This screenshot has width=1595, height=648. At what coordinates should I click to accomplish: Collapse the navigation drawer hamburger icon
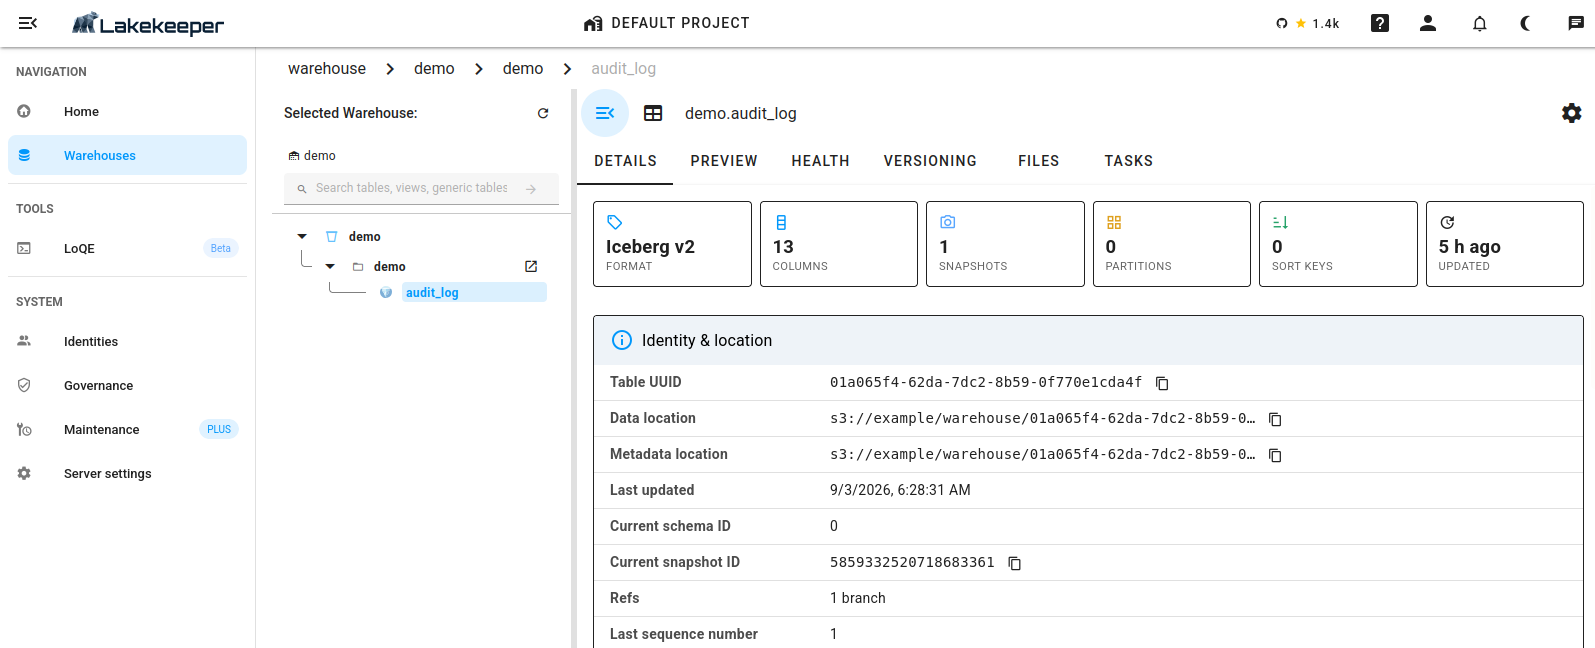(28, 23)
